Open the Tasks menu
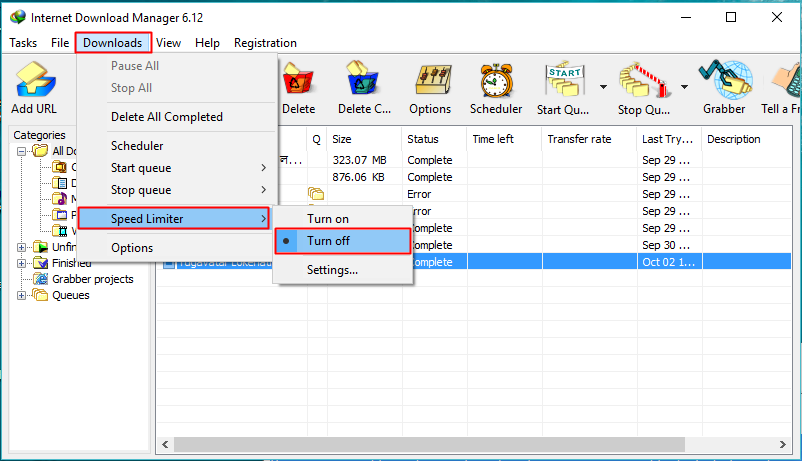This screenshot has width=802, height=461. [x=23, y=43]
